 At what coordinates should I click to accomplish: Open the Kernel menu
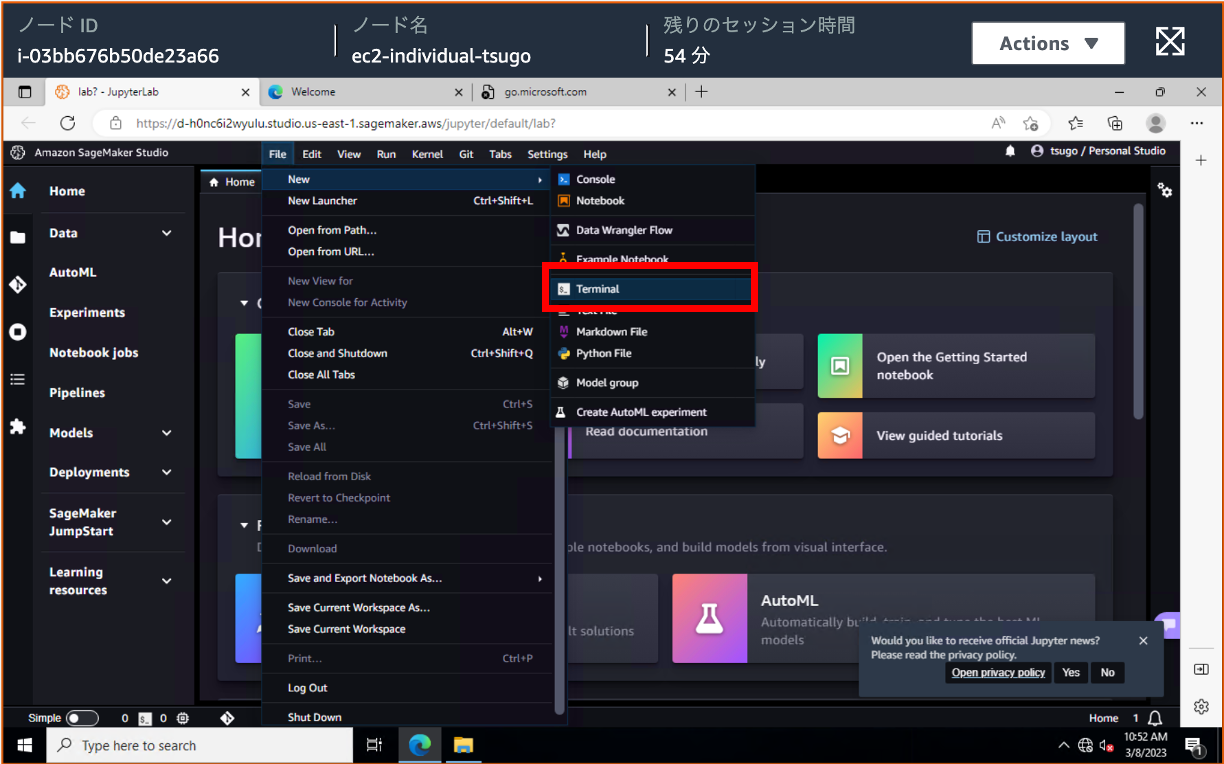coord(427,154)
